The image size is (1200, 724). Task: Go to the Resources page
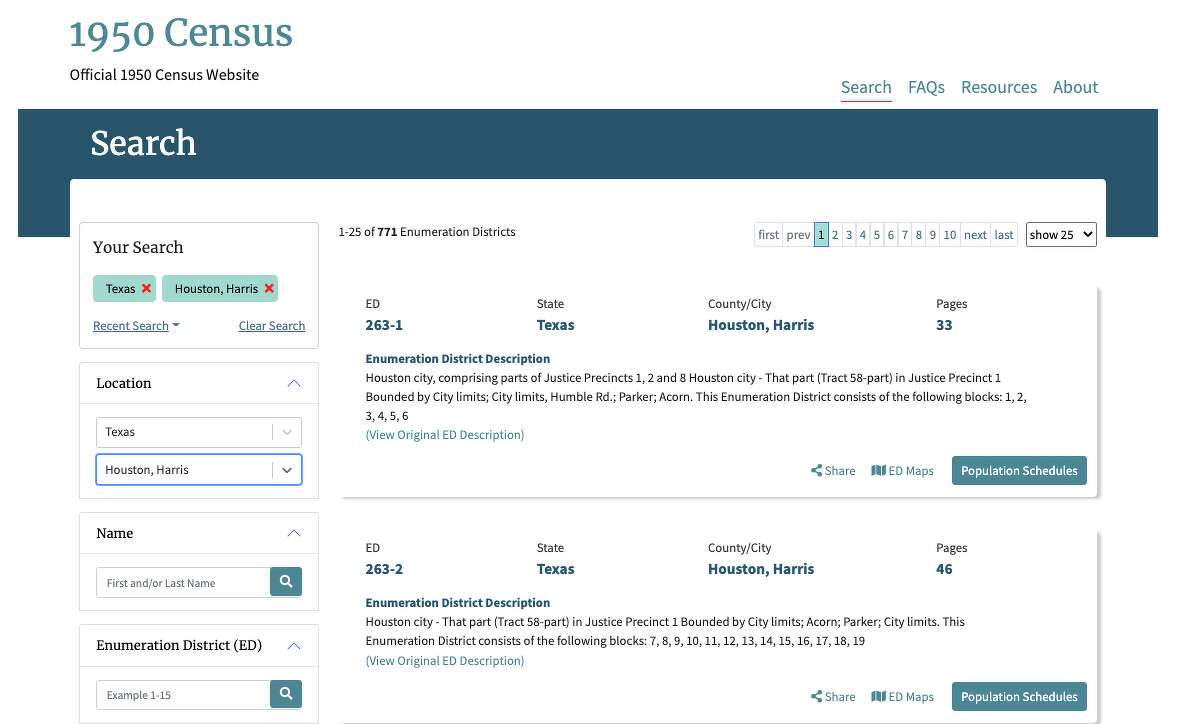click(999, 87)
